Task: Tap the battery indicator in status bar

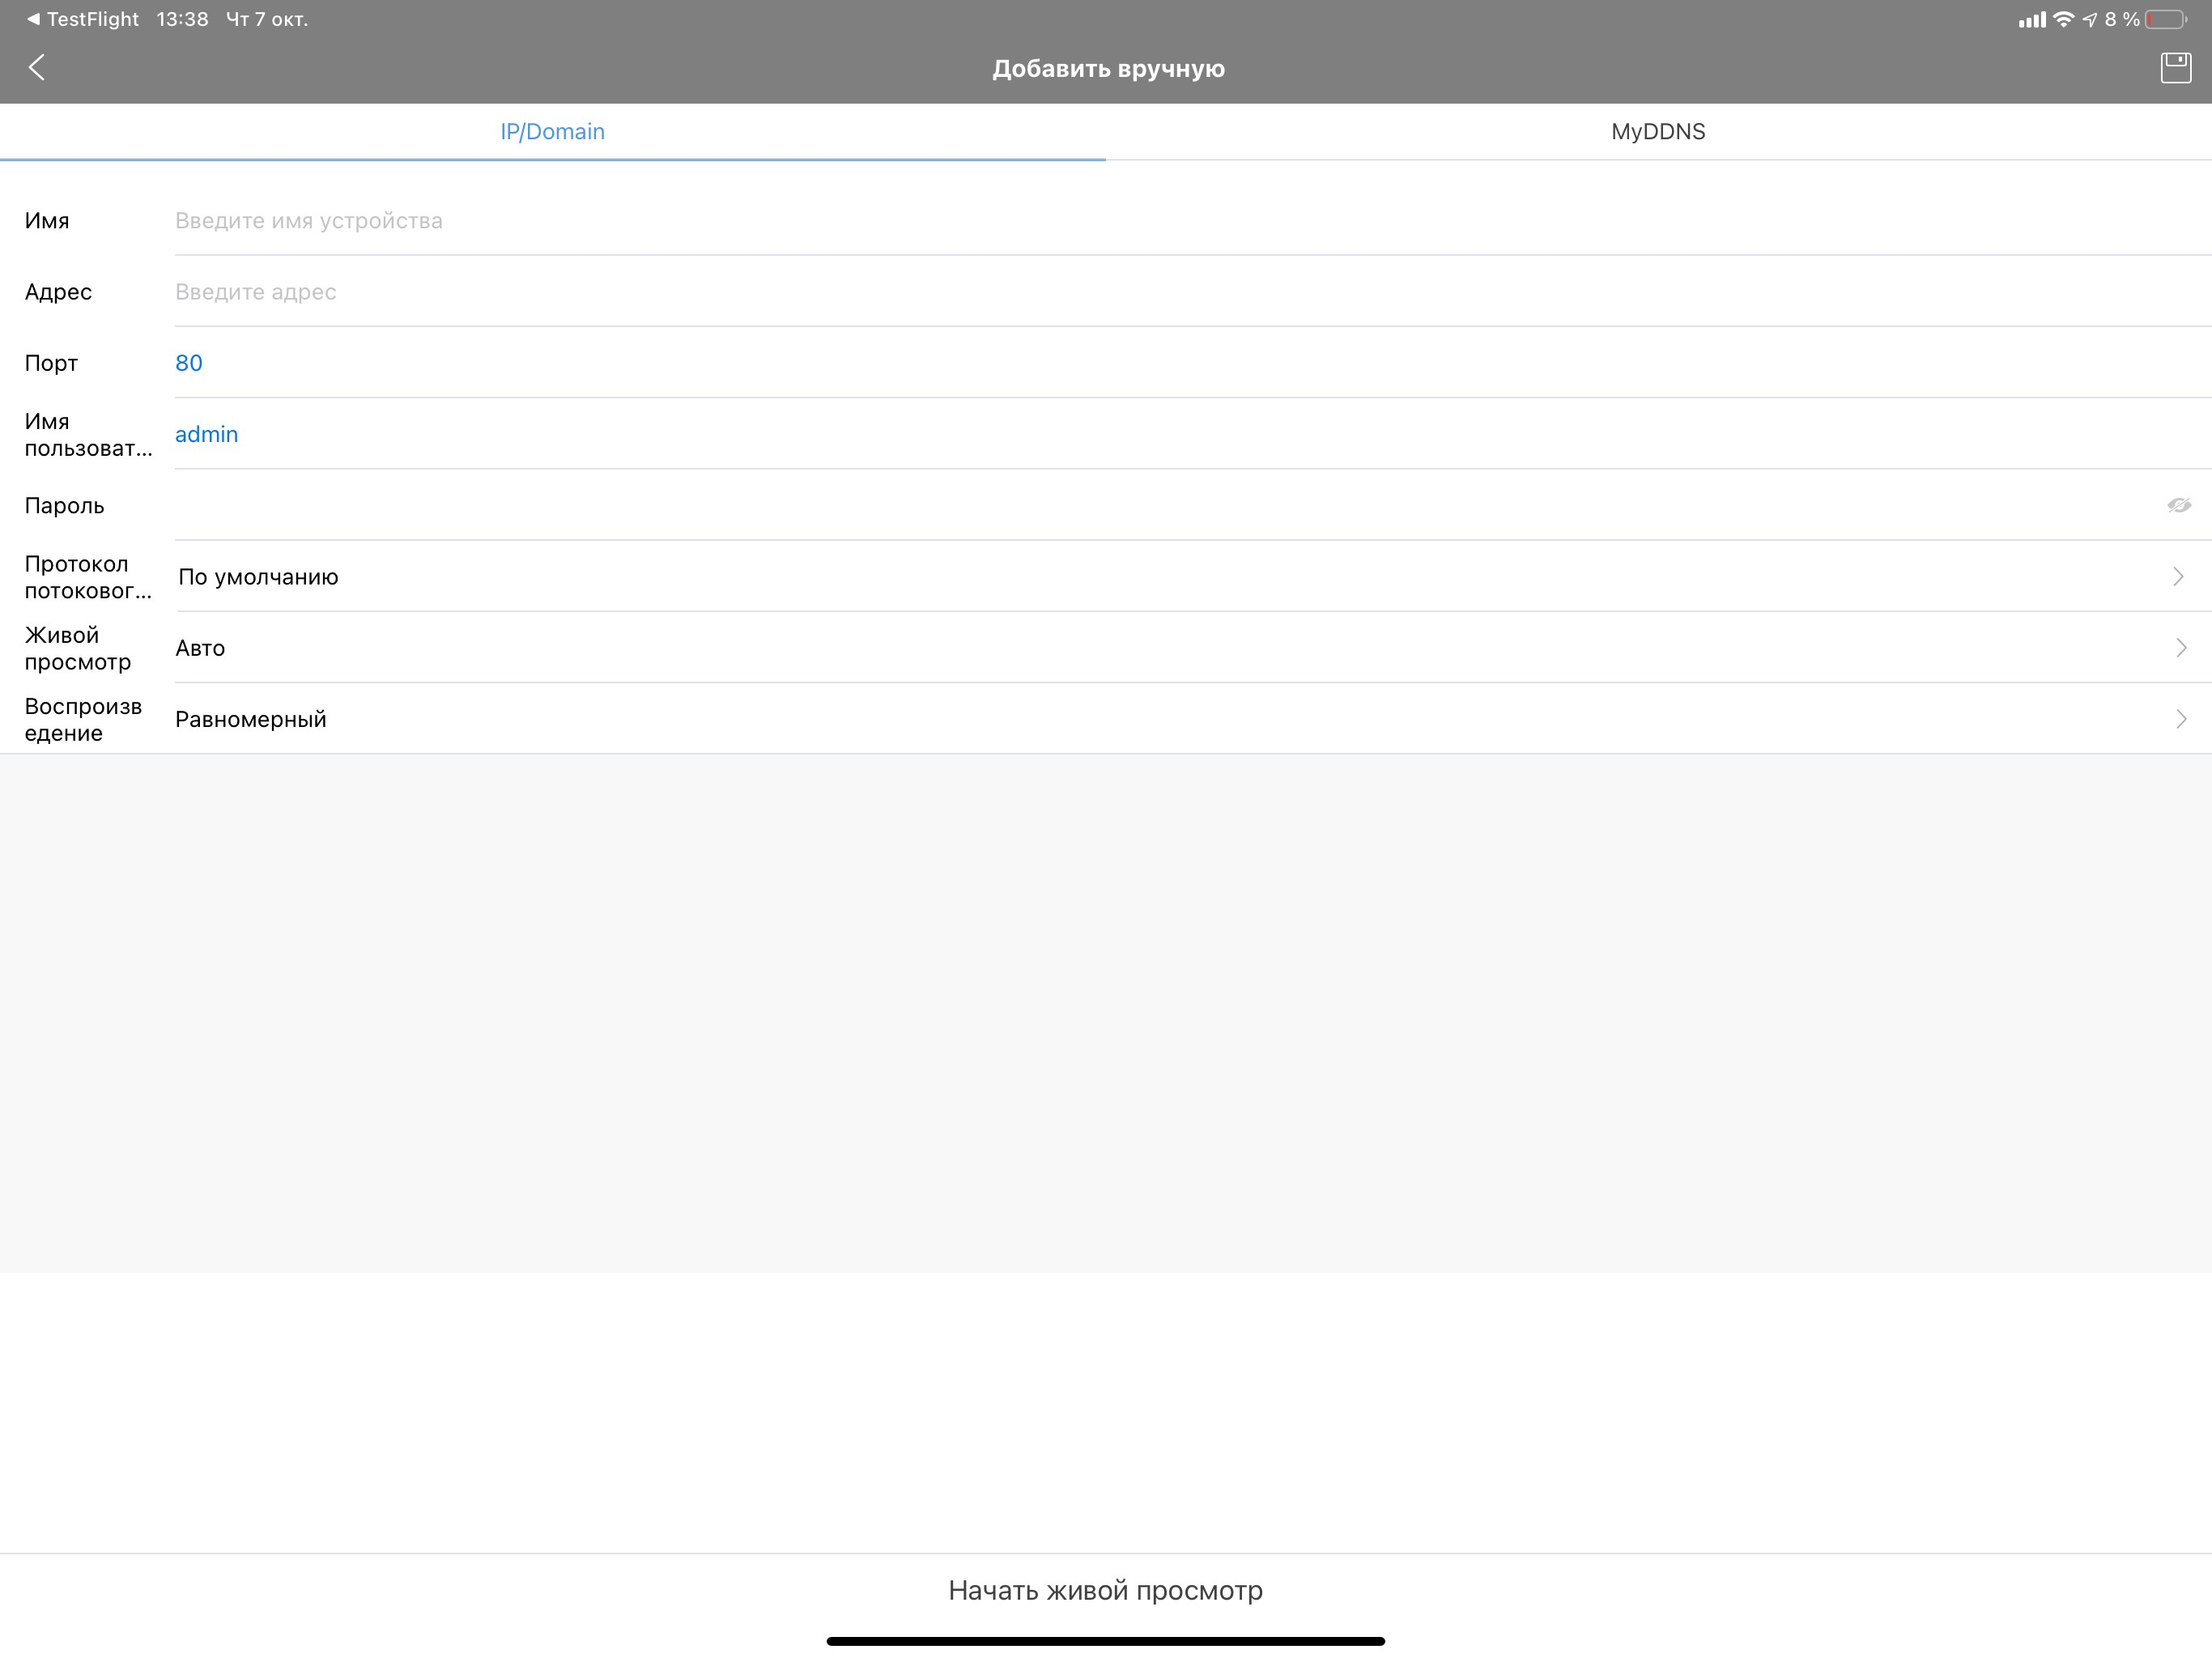Action: (x=2166, y=19)
